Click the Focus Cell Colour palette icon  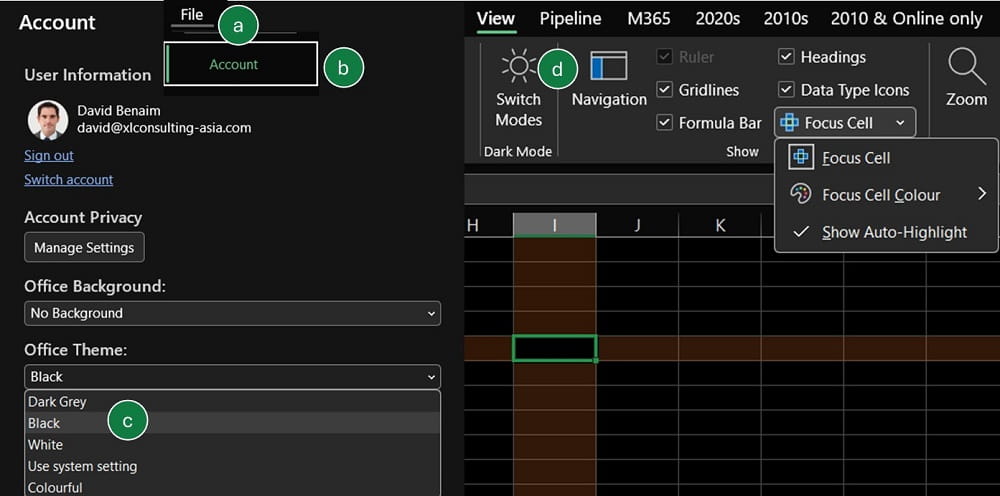coord(800,194)
